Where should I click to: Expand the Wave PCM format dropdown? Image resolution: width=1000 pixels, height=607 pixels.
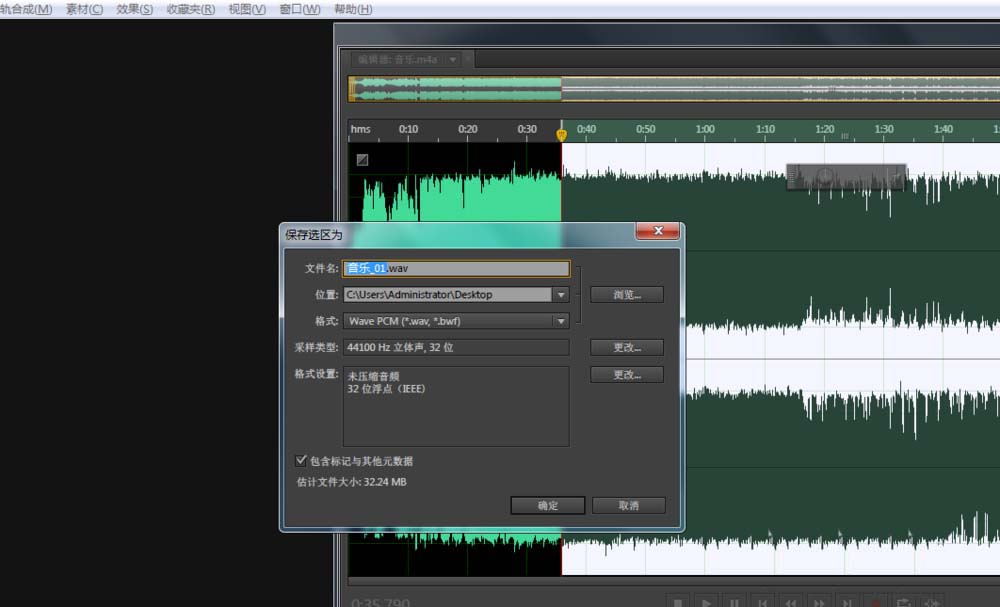click(561, 321)
